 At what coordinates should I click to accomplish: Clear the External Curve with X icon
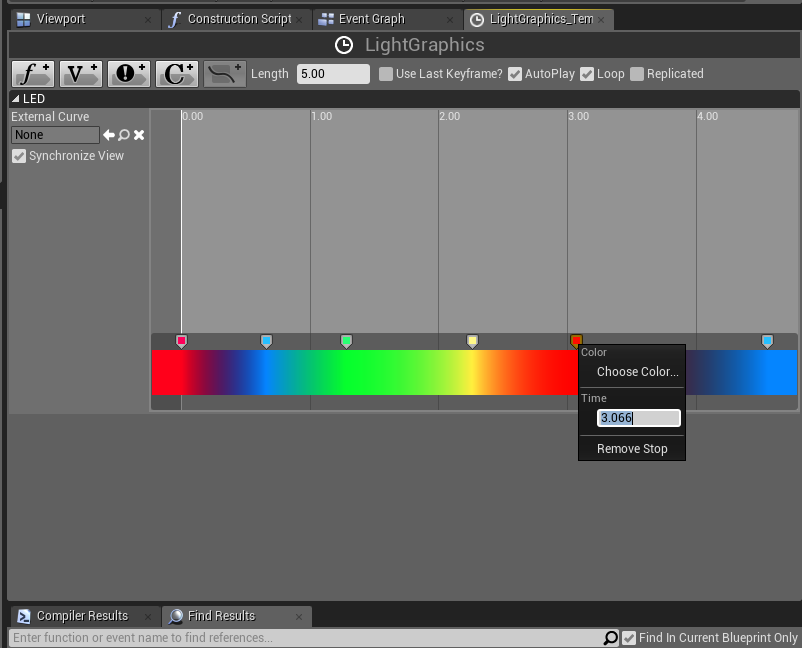pyautogui.click(x=139, y=135)
